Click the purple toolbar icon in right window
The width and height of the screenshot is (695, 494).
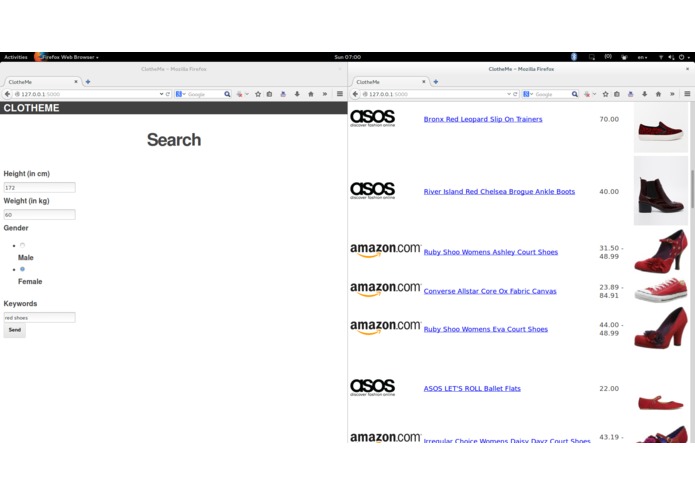coord(630,94)
